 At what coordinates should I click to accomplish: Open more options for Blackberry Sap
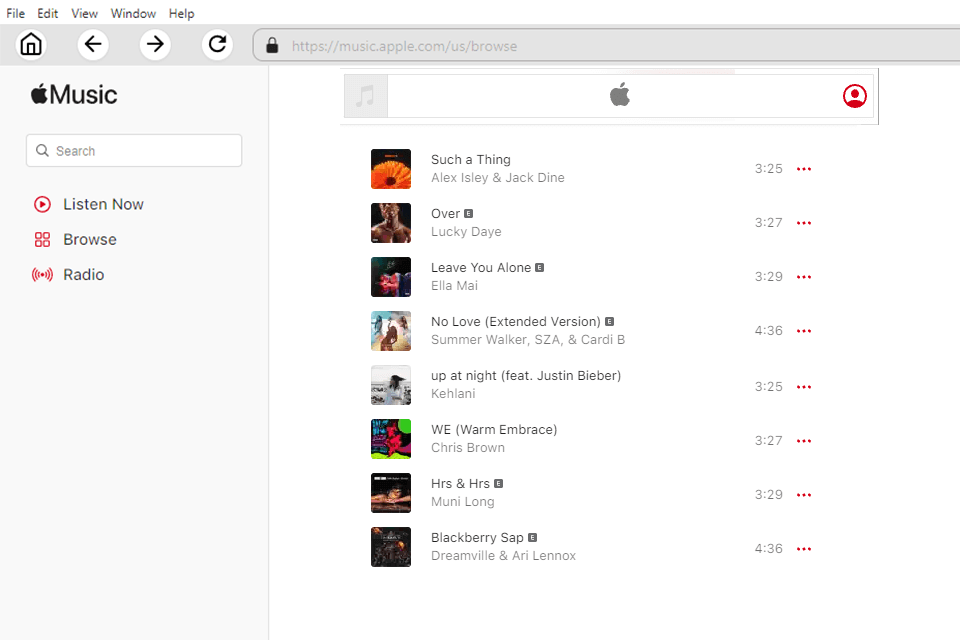(804, 549)
